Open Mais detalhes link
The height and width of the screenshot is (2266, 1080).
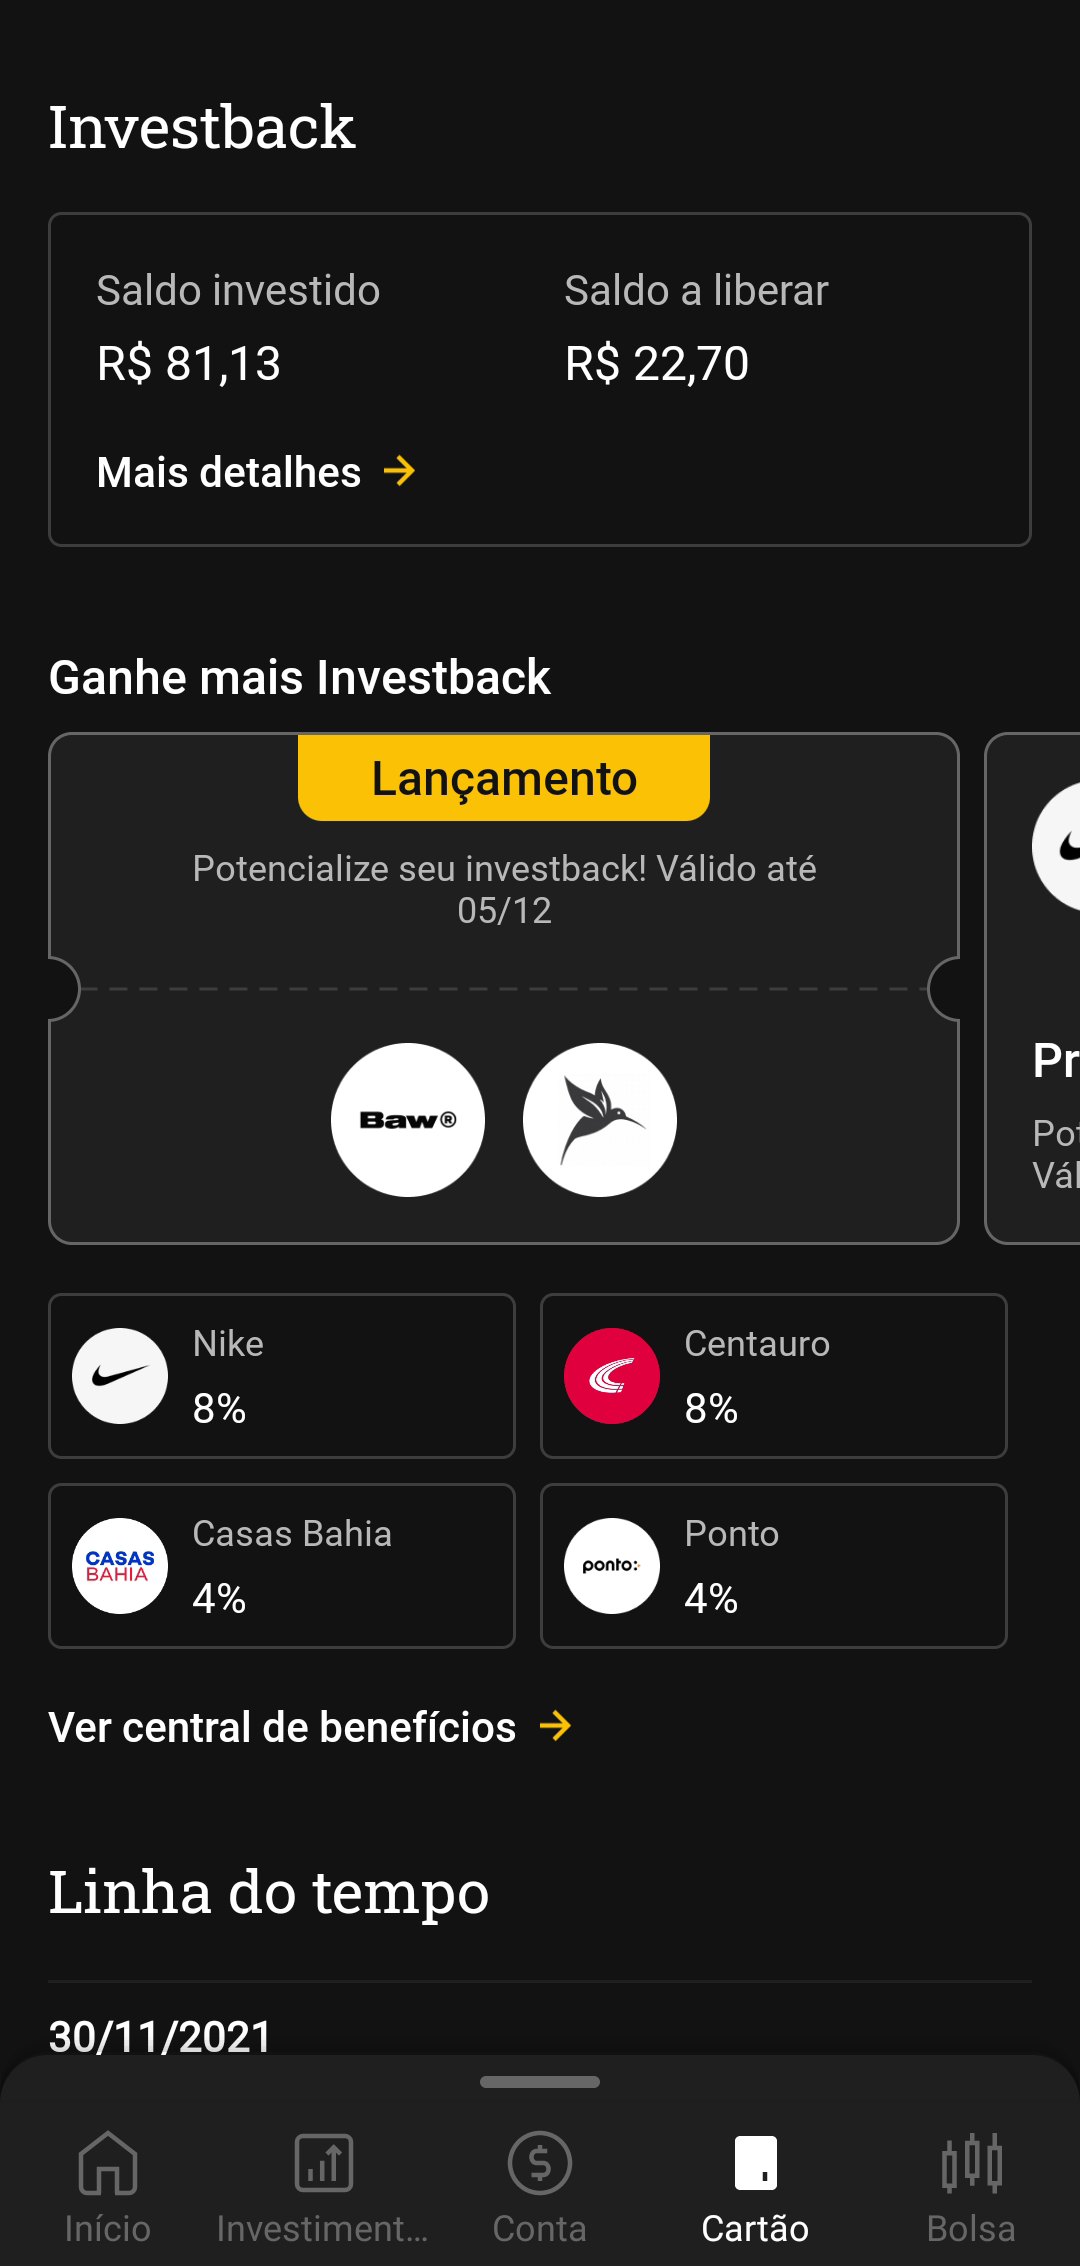click(229, 472)
